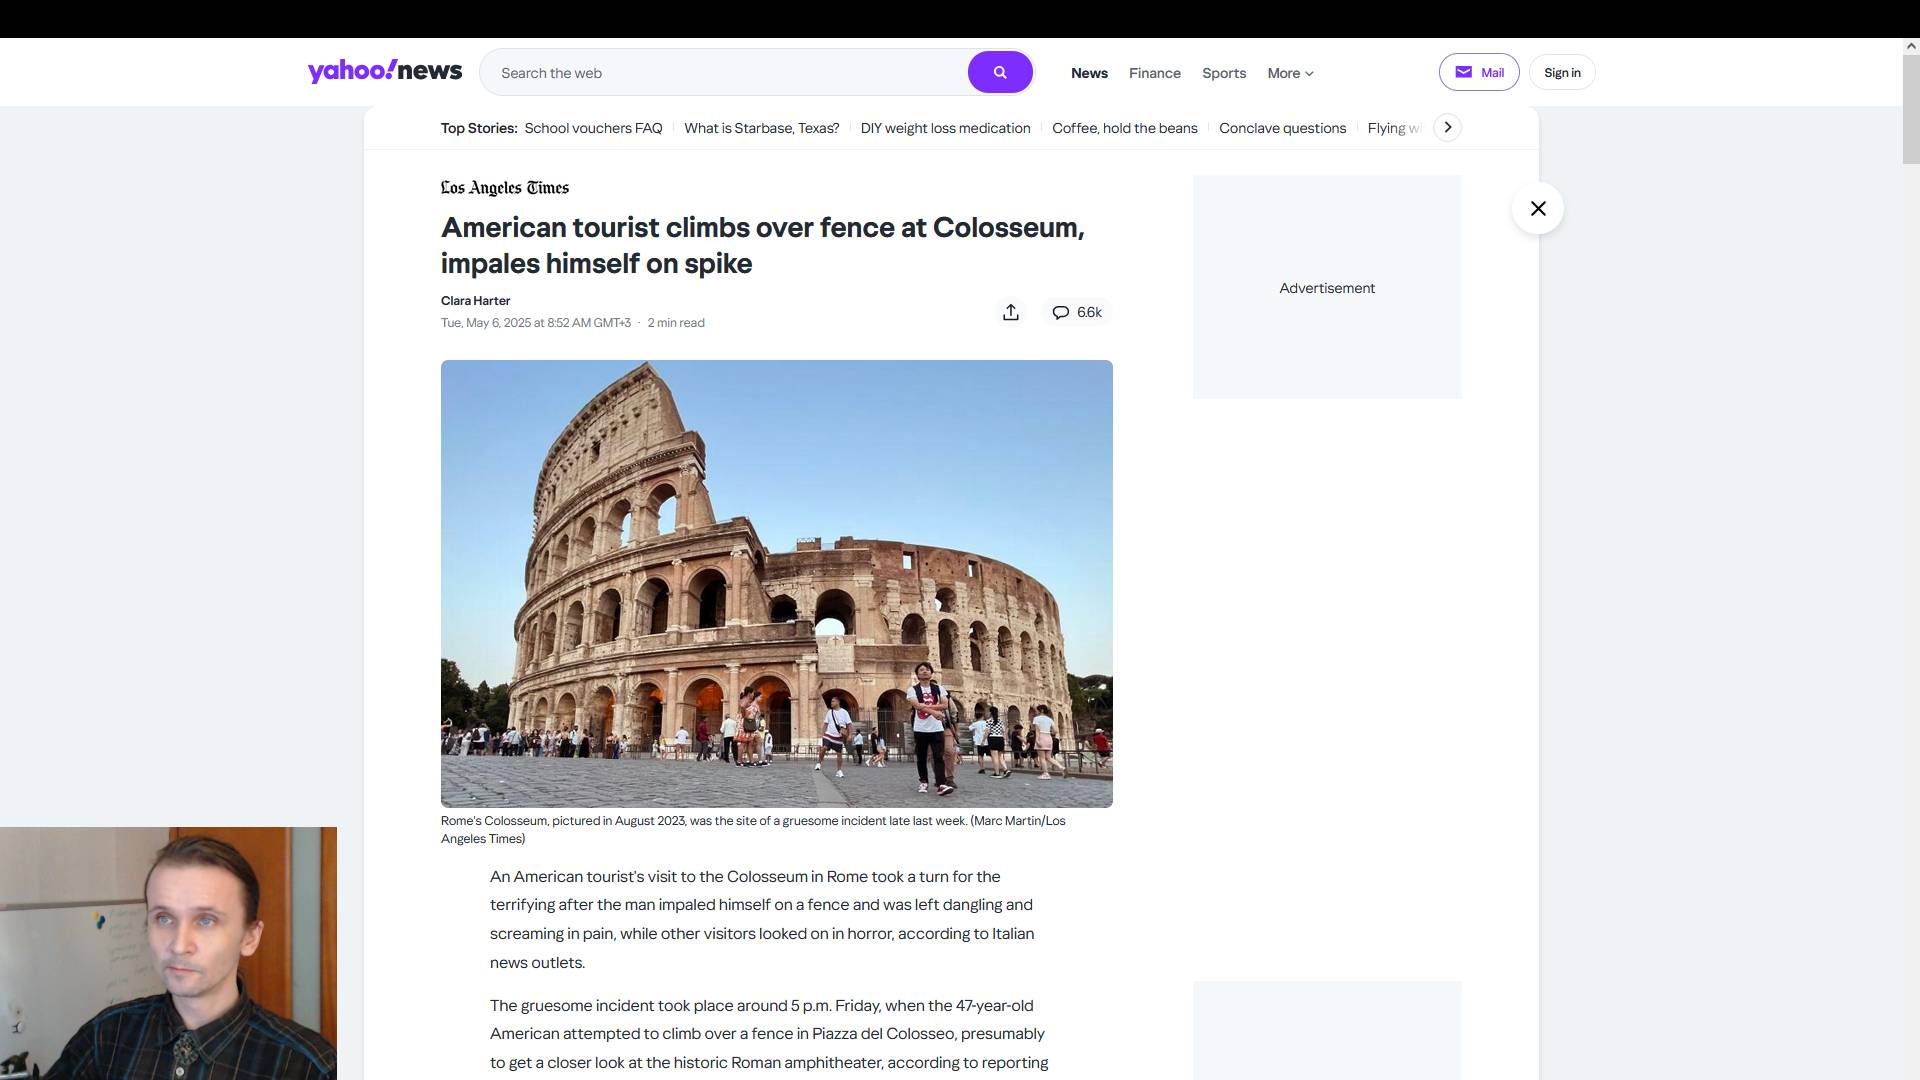Click the Yahoo News logo

point(385,71)
